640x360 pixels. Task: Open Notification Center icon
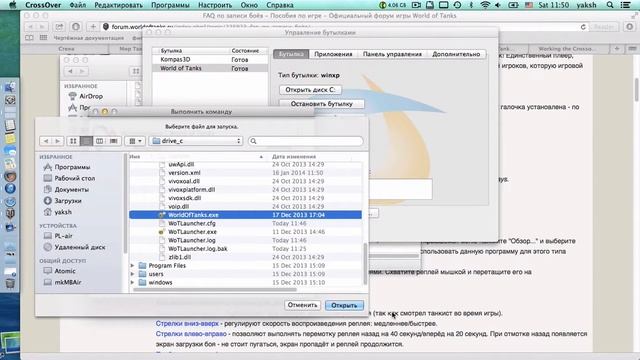[625, 5]
